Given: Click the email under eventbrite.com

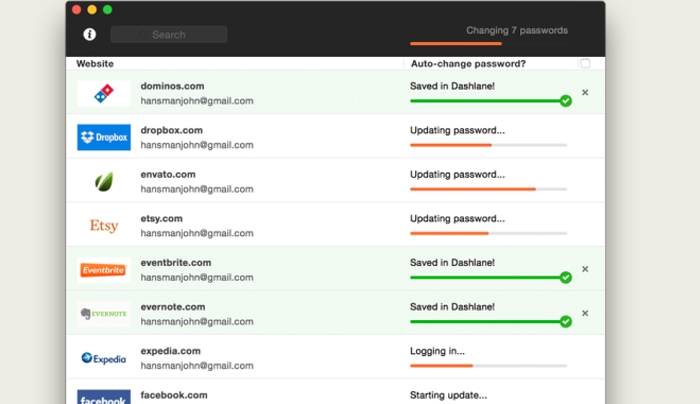Looking at the screenshot, I should click(x=197, y=278).
